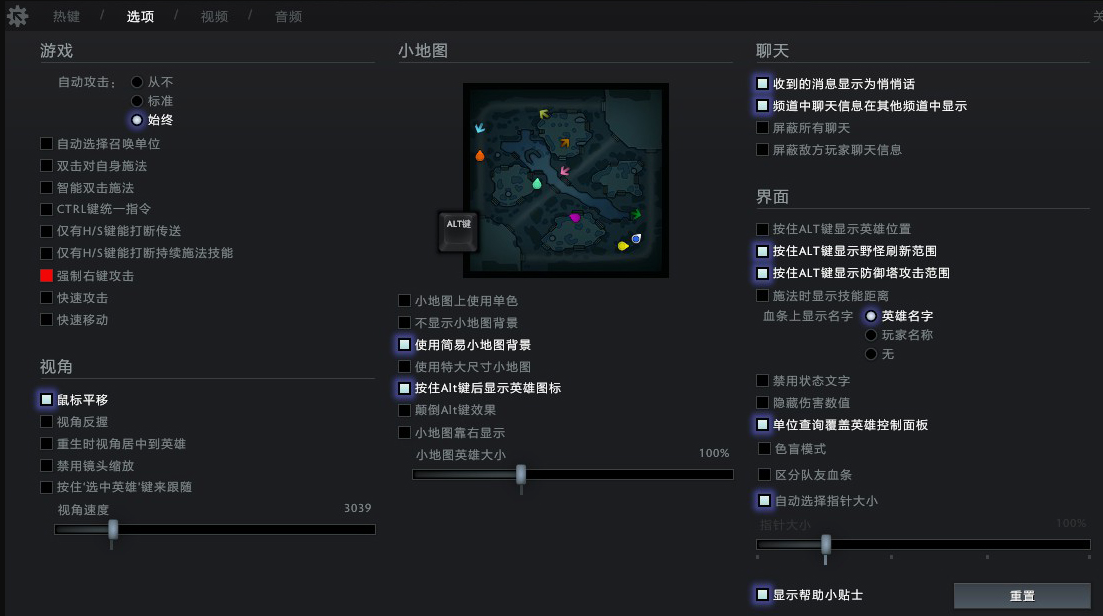Click the yellow hero marker on minimap
Screen dimensions: 1103x616
pyautogui.click(x=623, y=245)
